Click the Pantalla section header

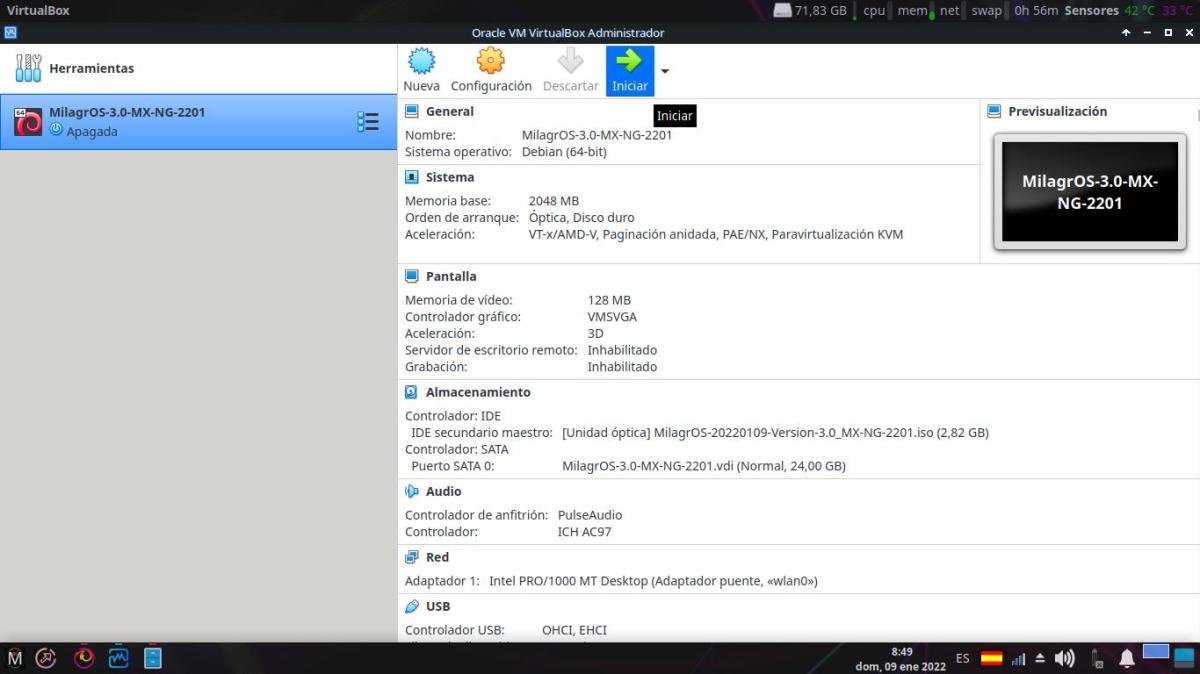point(451,276)
